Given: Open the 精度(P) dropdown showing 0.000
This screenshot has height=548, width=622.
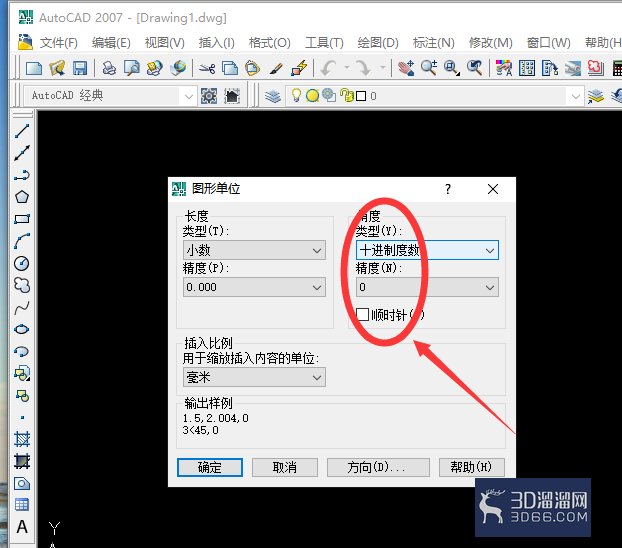Looking at the screenshot, I should pyautogui.click(x=254, y=287).
